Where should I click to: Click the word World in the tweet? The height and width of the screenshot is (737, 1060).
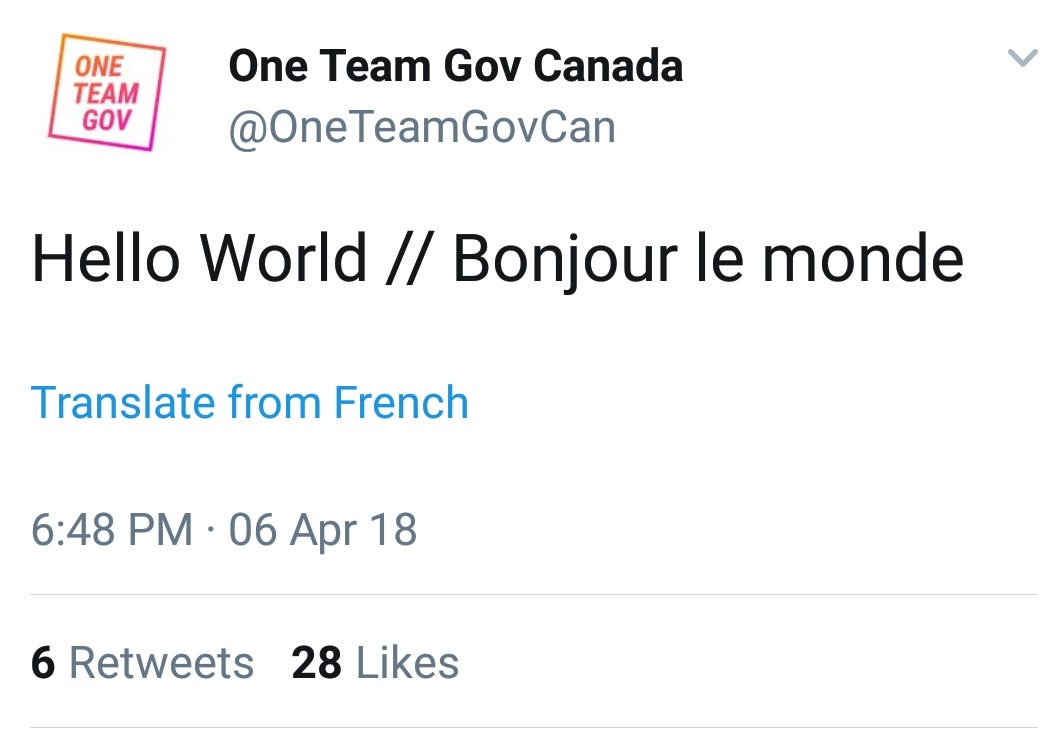[x=283, y=257]
